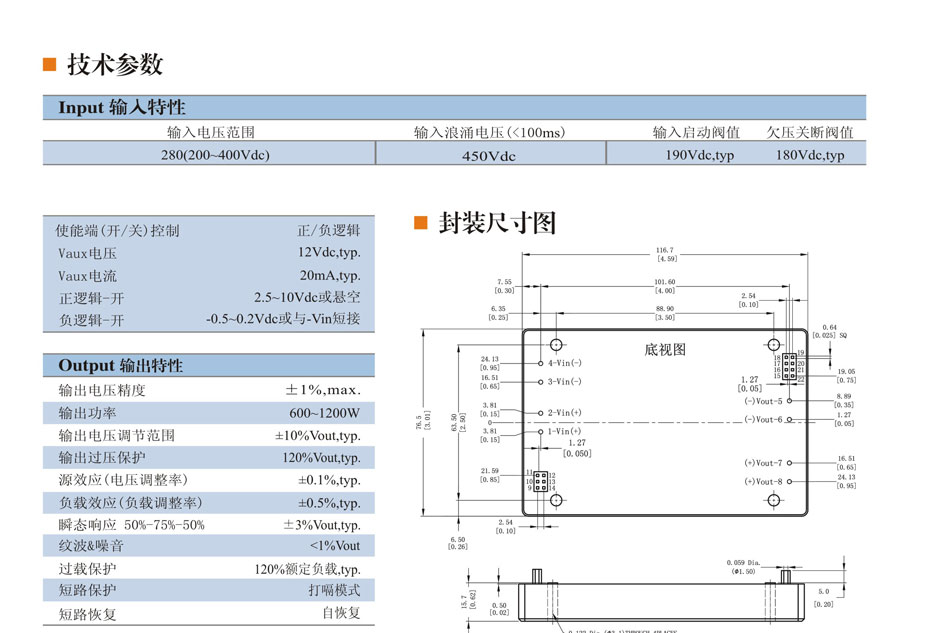Click the 底视图 label in the drawing
This screenshot has height=633, width=940.
click(665, 349)
